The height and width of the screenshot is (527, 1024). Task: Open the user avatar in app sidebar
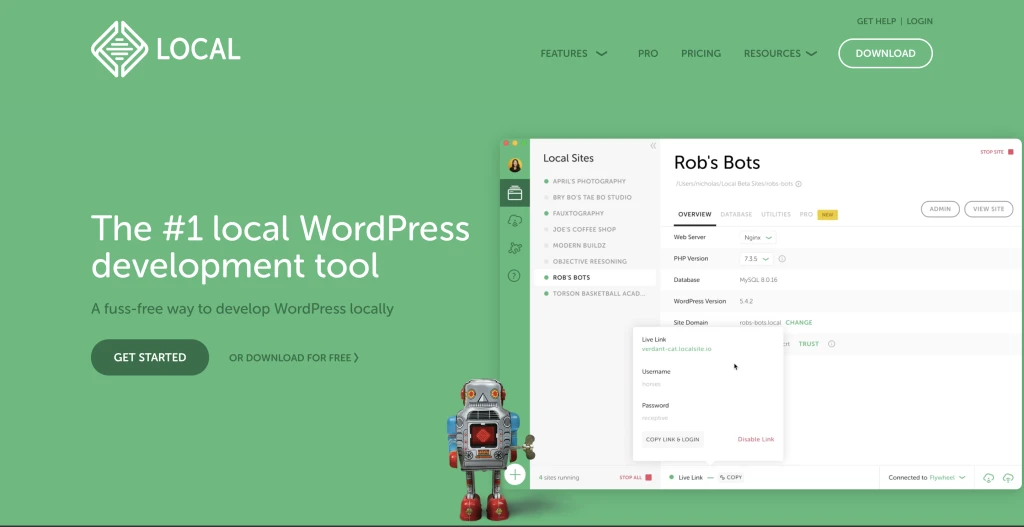click(x=515, y=165)
